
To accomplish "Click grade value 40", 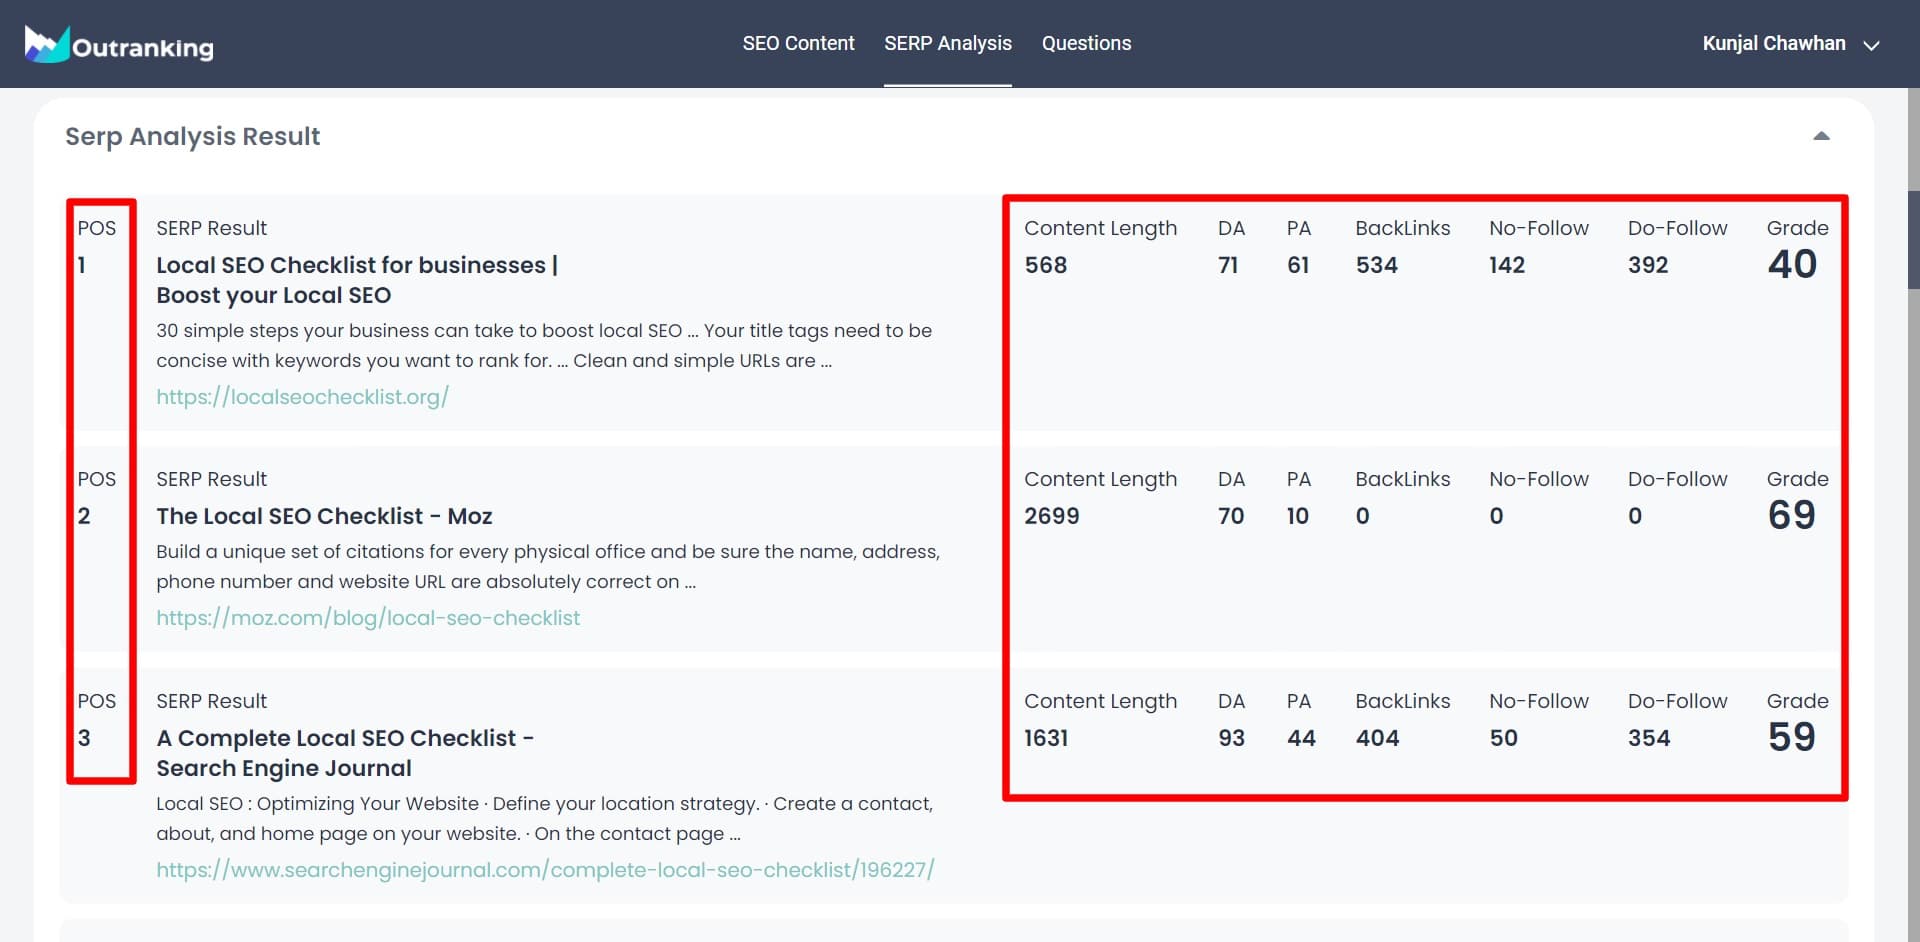I will coord(1792,264).
